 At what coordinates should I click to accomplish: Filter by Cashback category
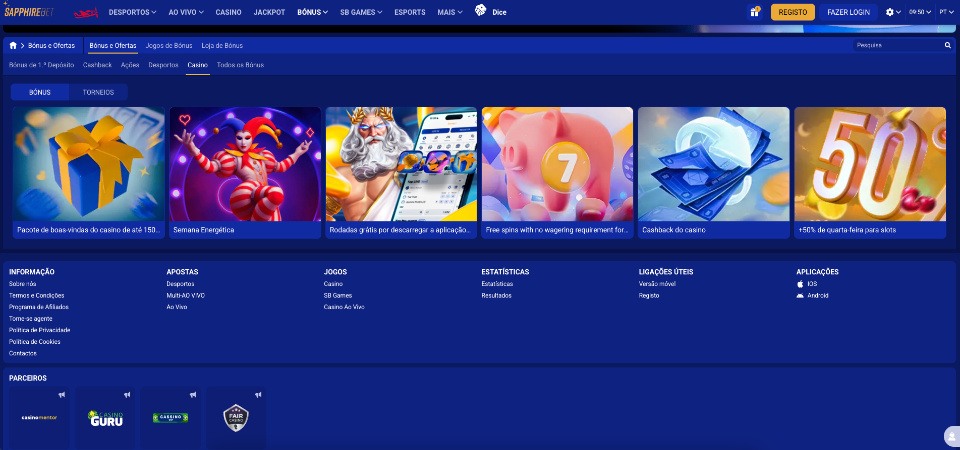pyautogui.click(x=97, y=65)
